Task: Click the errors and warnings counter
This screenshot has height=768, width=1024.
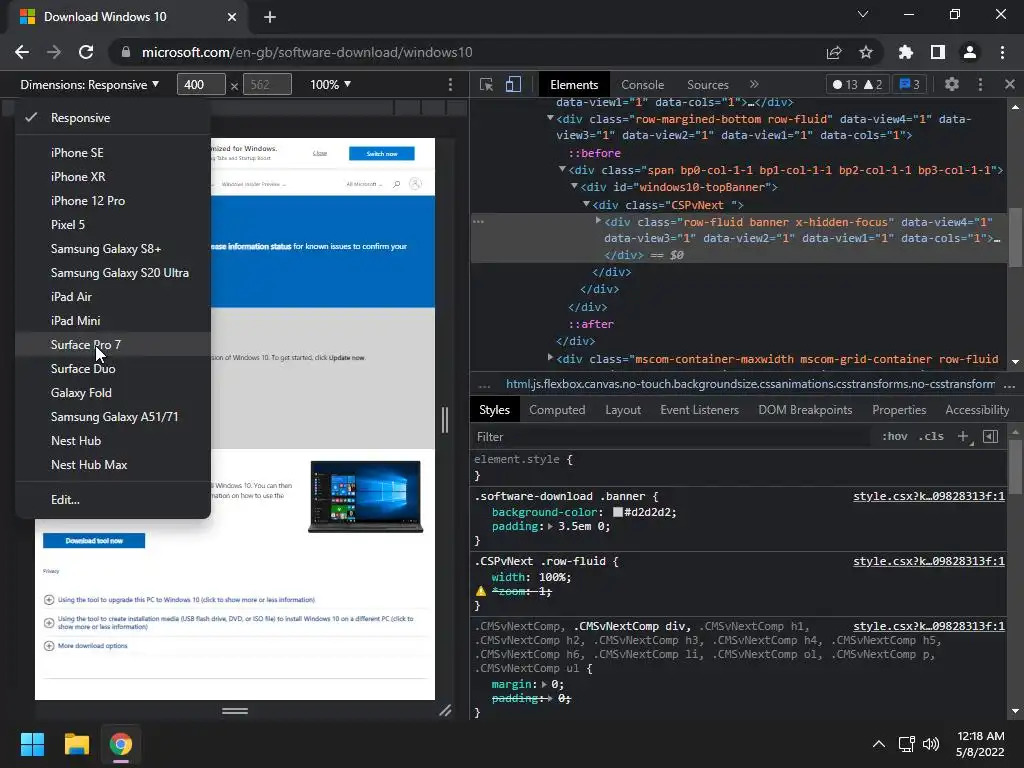Action: tap(857, 84)
